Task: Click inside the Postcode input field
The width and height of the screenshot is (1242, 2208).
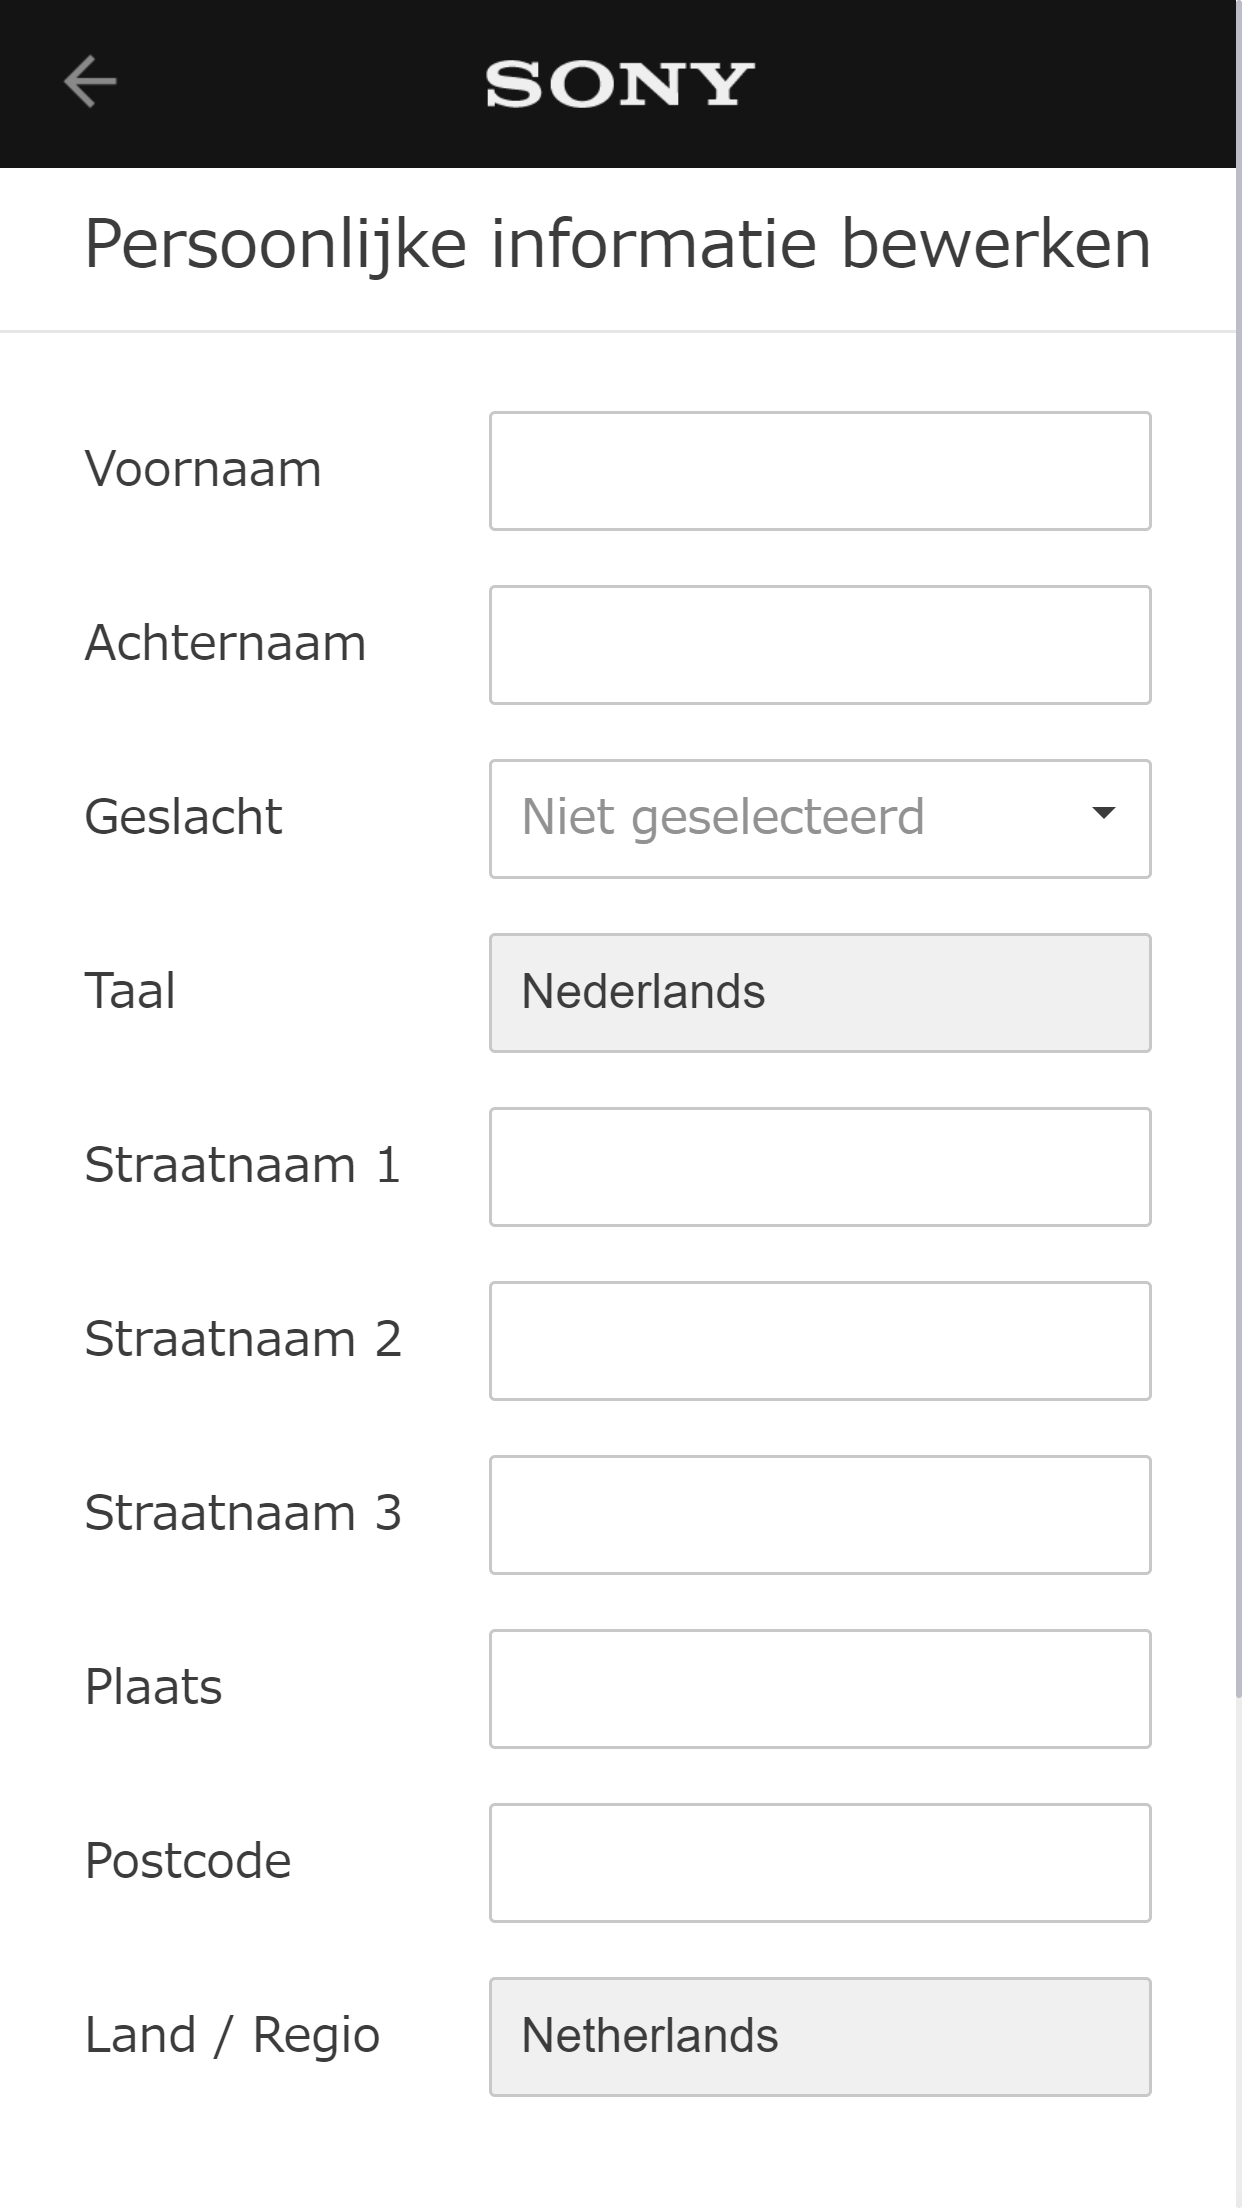Action: point(820,1862)
